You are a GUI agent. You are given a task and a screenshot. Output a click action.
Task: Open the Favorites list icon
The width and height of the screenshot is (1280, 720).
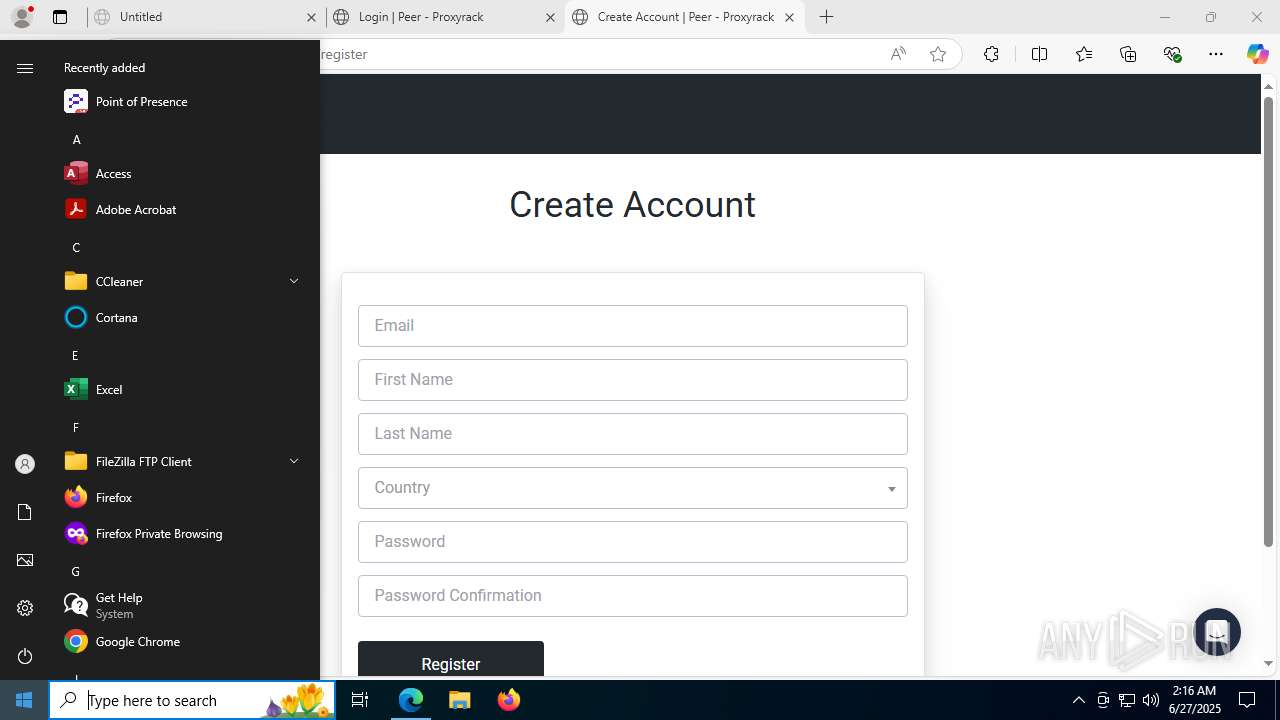(x=1084, y=54)
